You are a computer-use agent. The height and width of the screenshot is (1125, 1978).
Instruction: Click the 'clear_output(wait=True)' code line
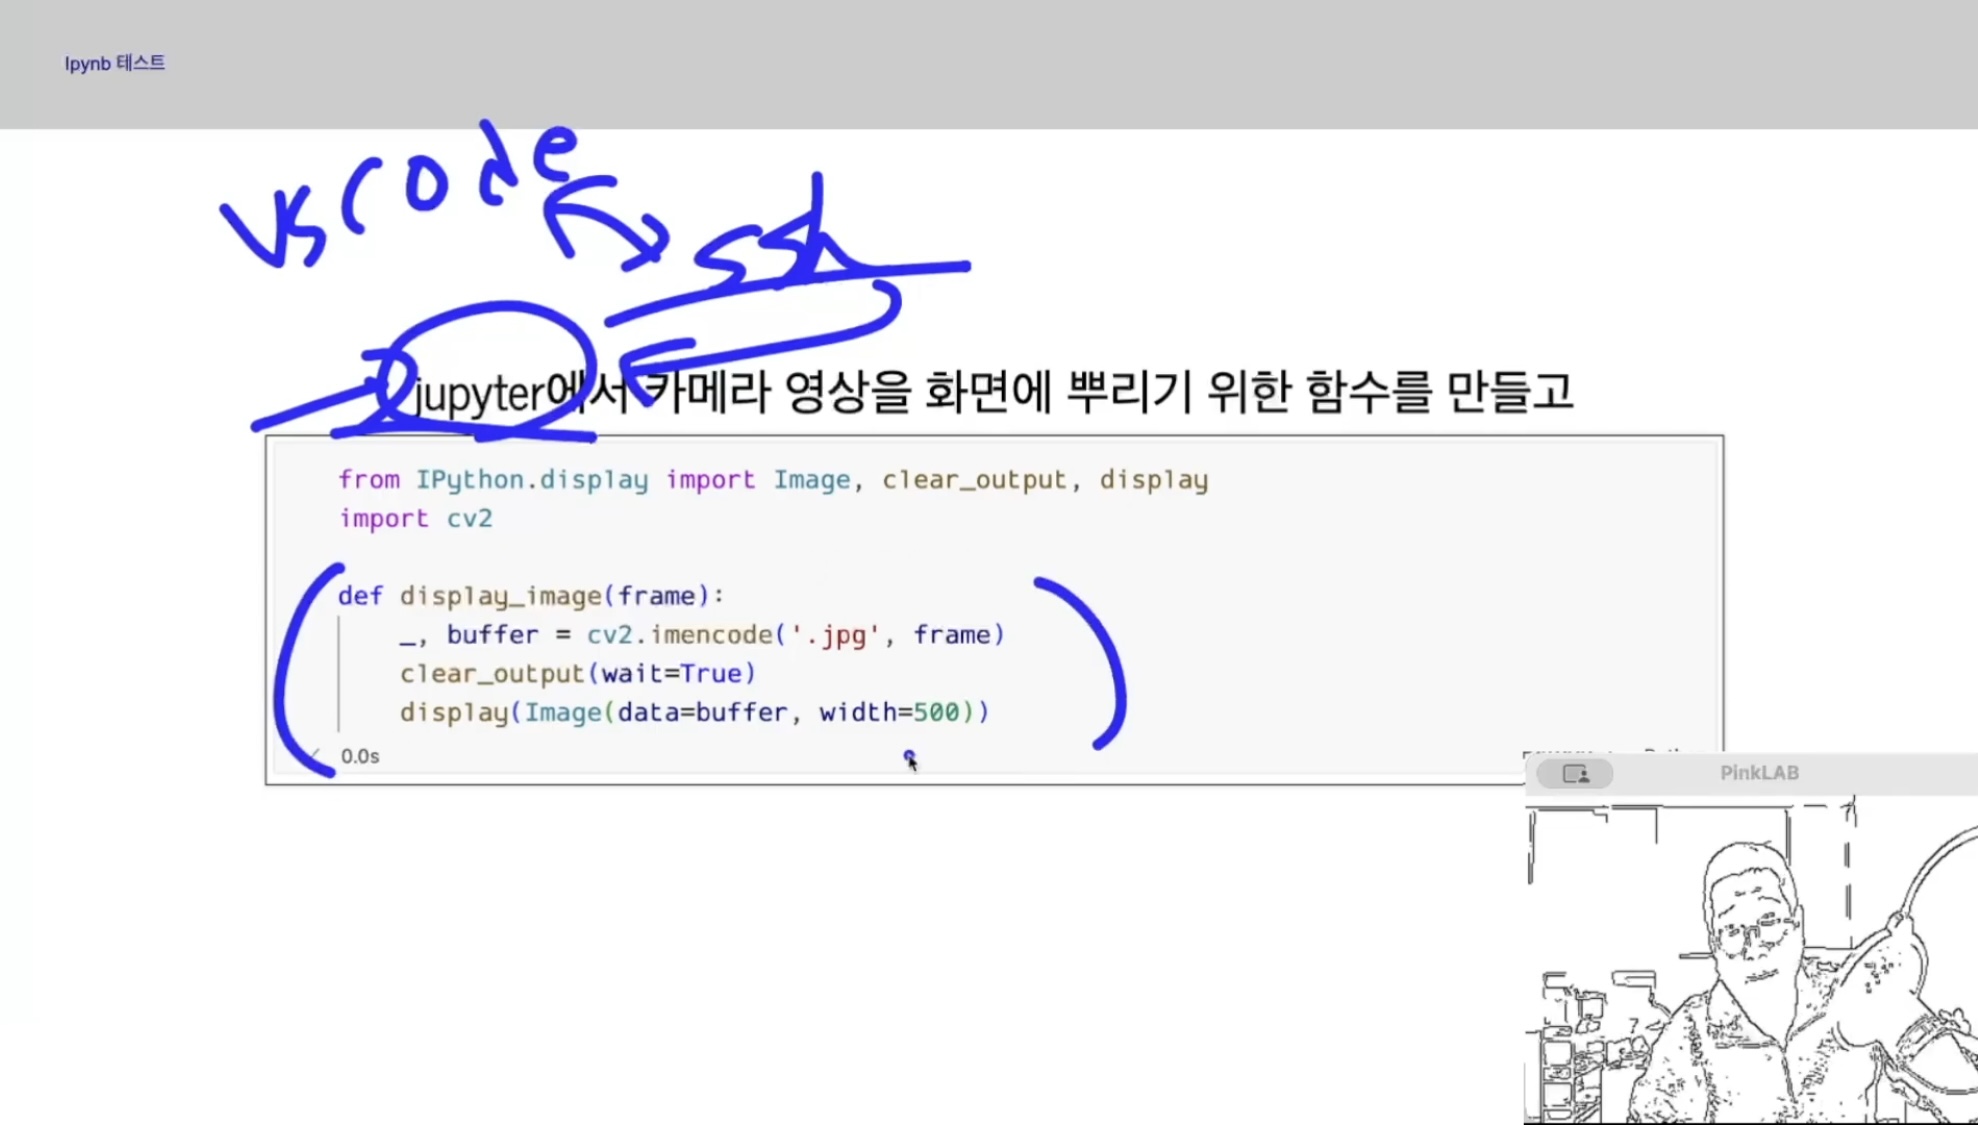pos(577,673)
